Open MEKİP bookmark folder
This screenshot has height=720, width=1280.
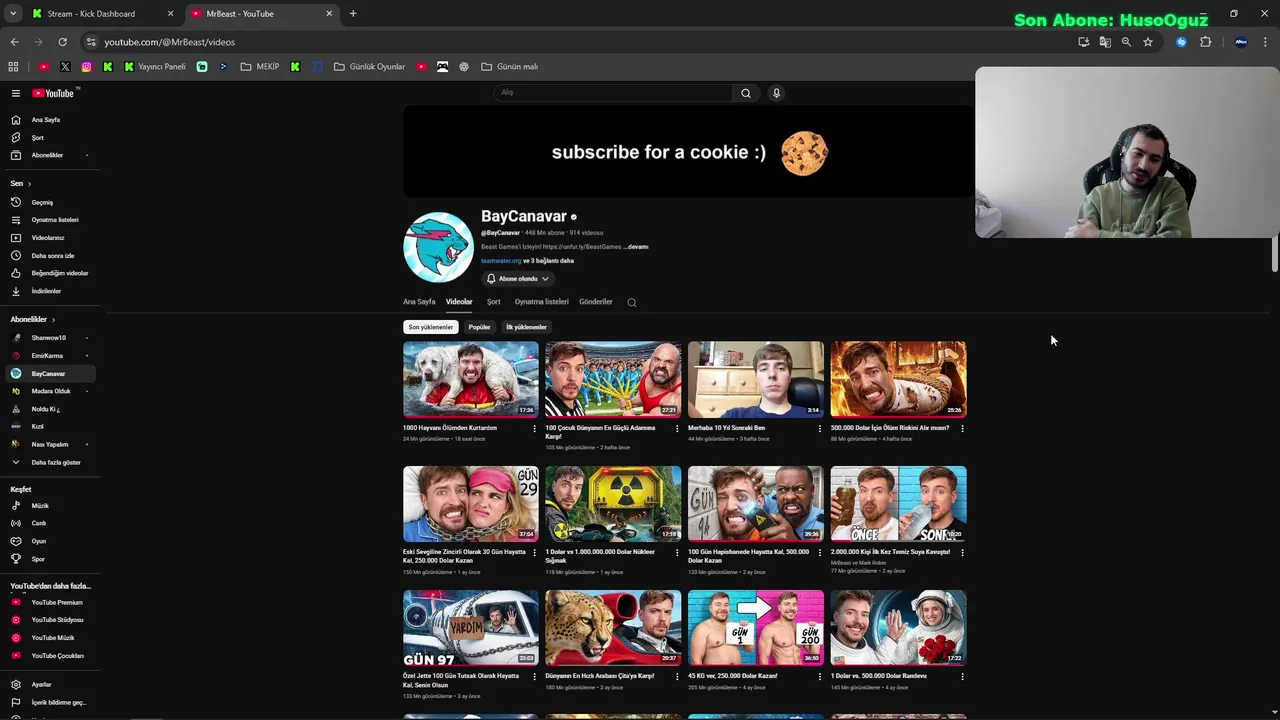260,67
